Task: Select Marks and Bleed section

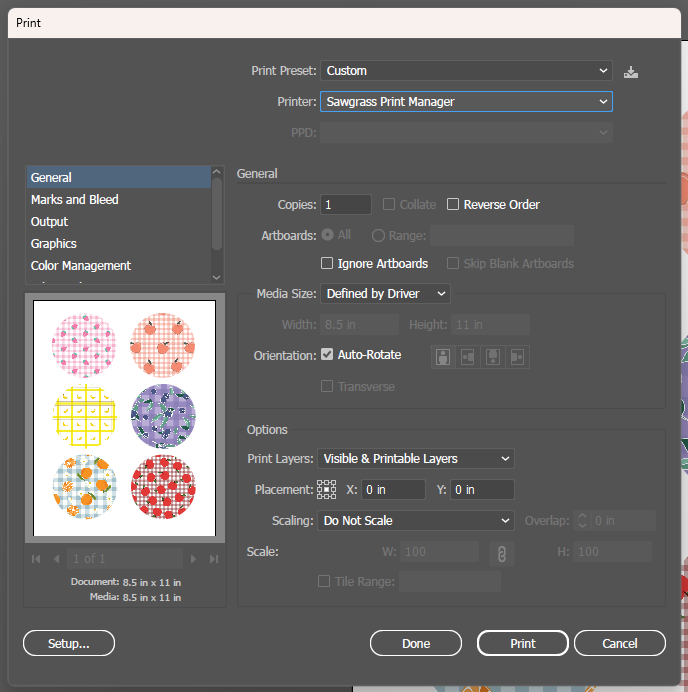Action: click(x=119, y=199)
